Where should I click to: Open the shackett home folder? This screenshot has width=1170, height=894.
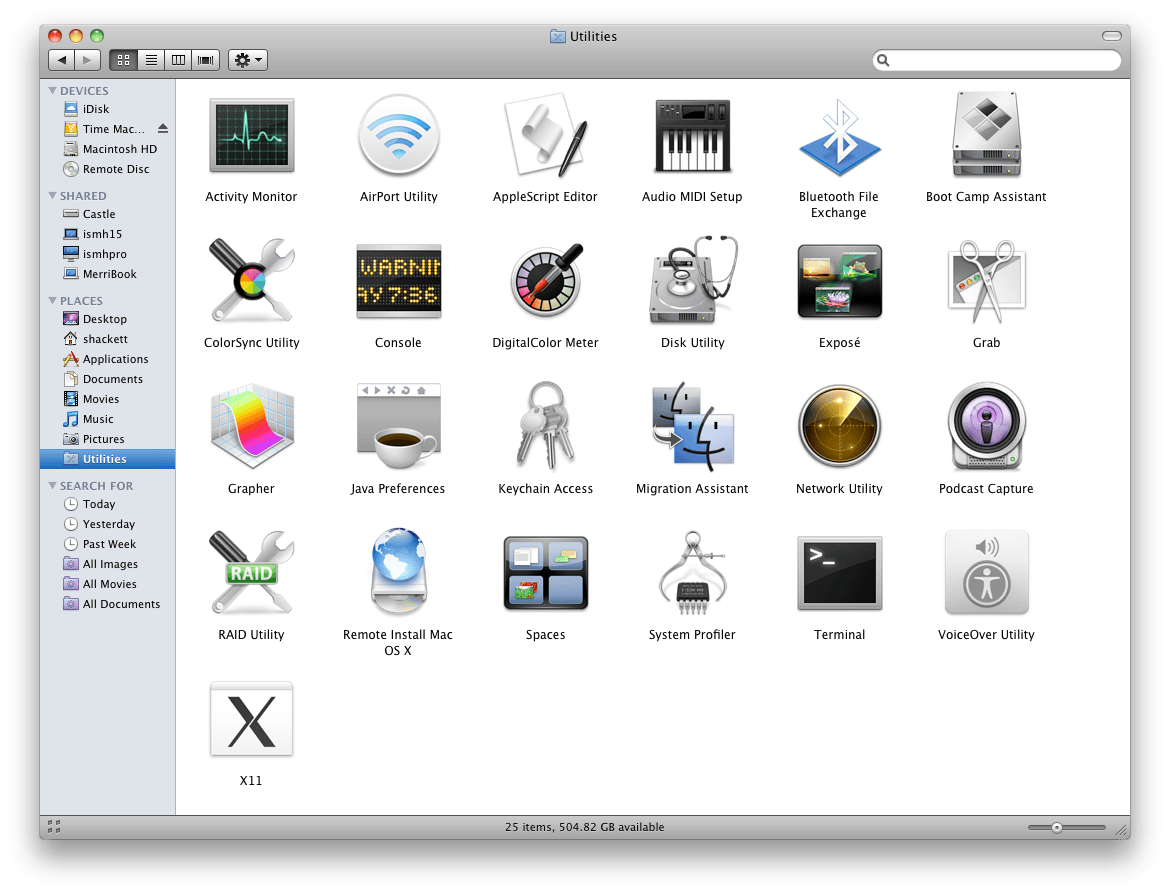pyautogui.click(x=107, y=340)
